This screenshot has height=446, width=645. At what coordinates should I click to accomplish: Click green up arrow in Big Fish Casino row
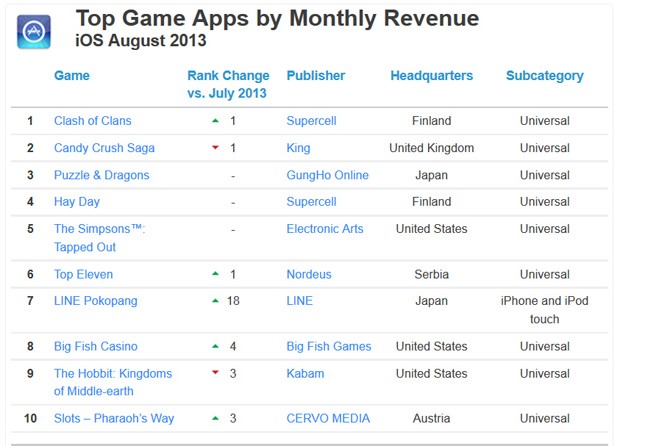(x=214, y=347)
